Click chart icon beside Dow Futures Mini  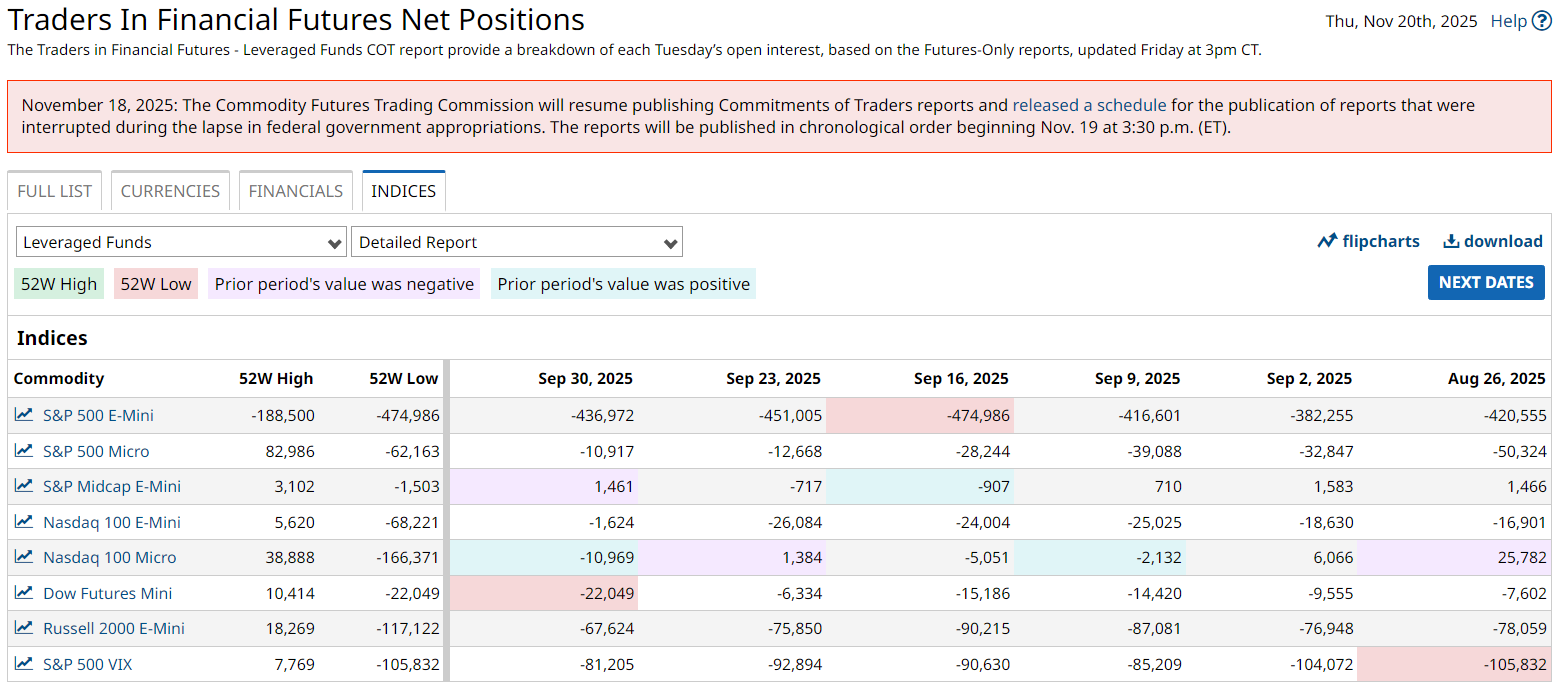23,593
